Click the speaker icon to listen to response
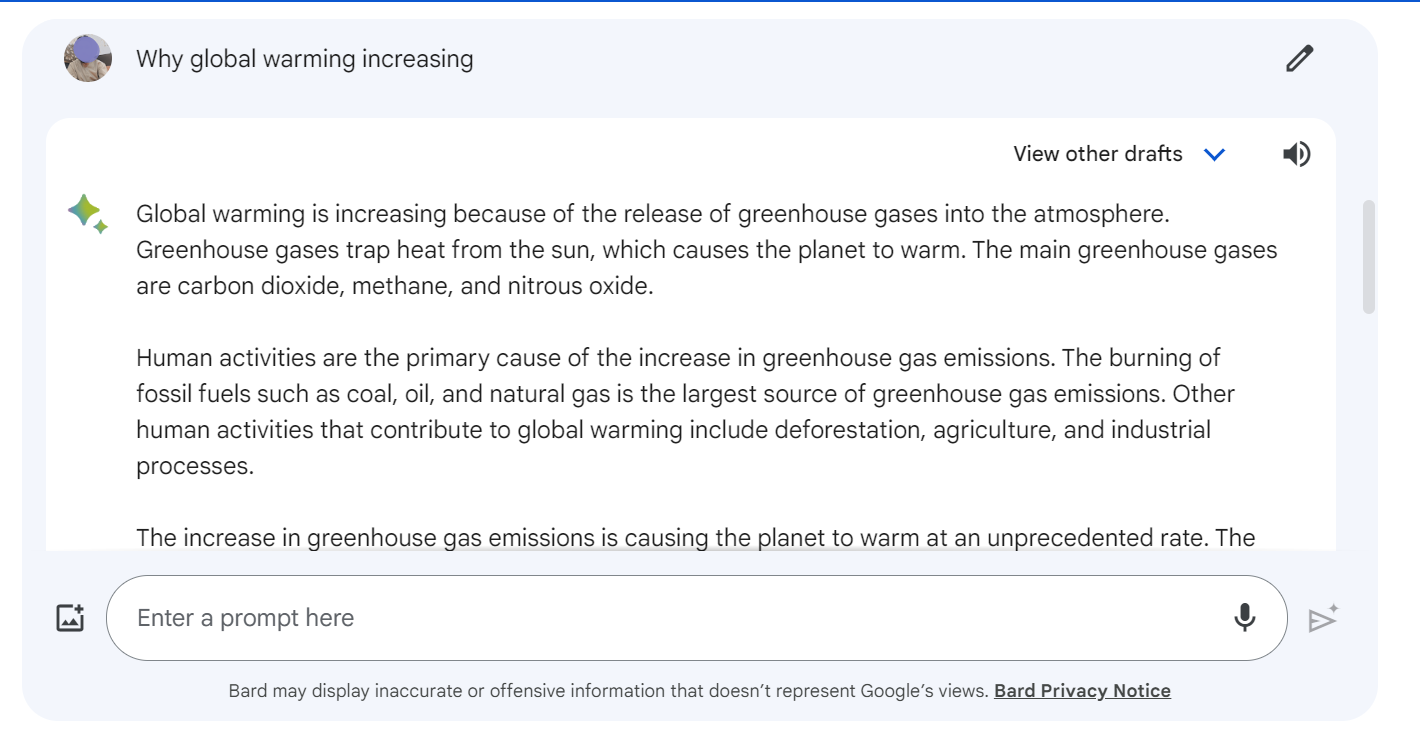Viewport: 1420px width, 746px height. point(1296,154)
